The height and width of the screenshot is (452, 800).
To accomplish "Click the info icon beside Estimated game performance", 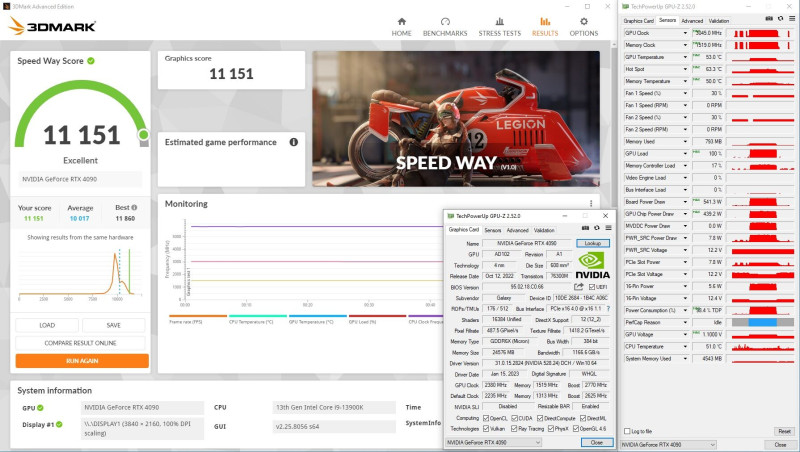I will [293, 142].
